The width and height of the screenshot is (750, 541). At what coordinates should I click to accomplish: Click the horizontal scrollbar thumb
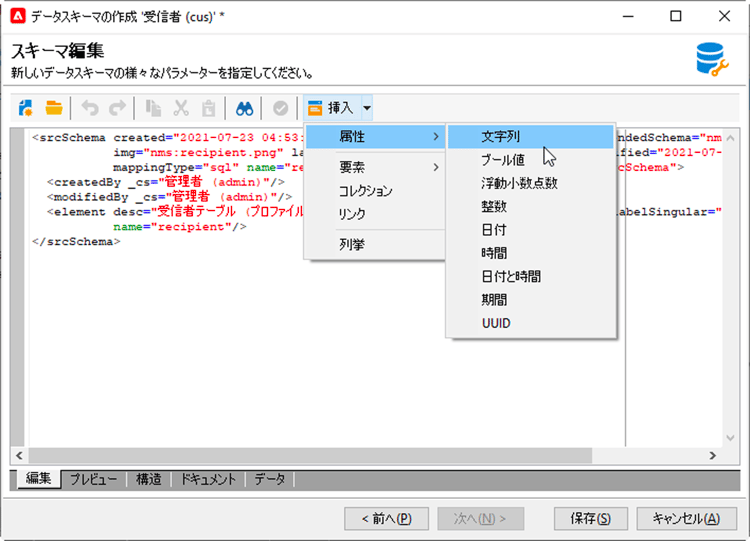click(x=310, y=456)
